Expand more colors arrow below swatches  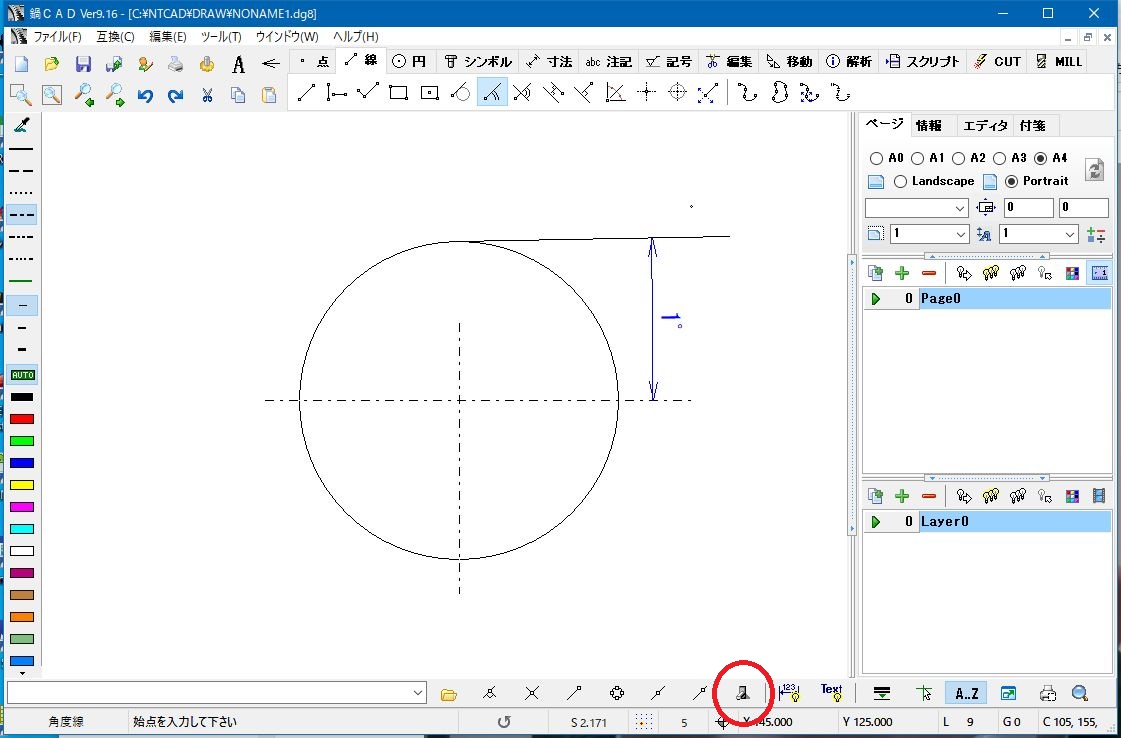[22, 673]
